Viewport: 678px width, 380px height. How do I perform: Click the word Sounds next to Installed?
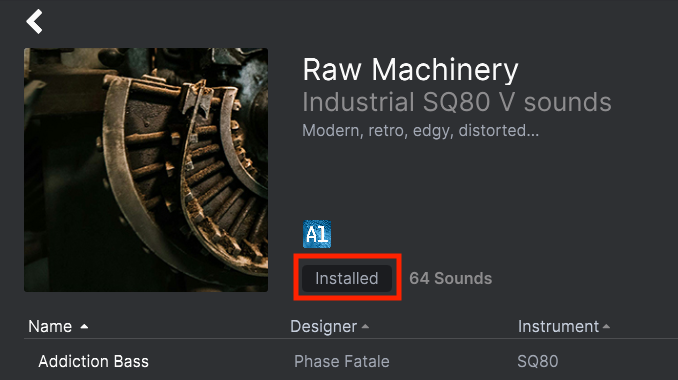463,278
